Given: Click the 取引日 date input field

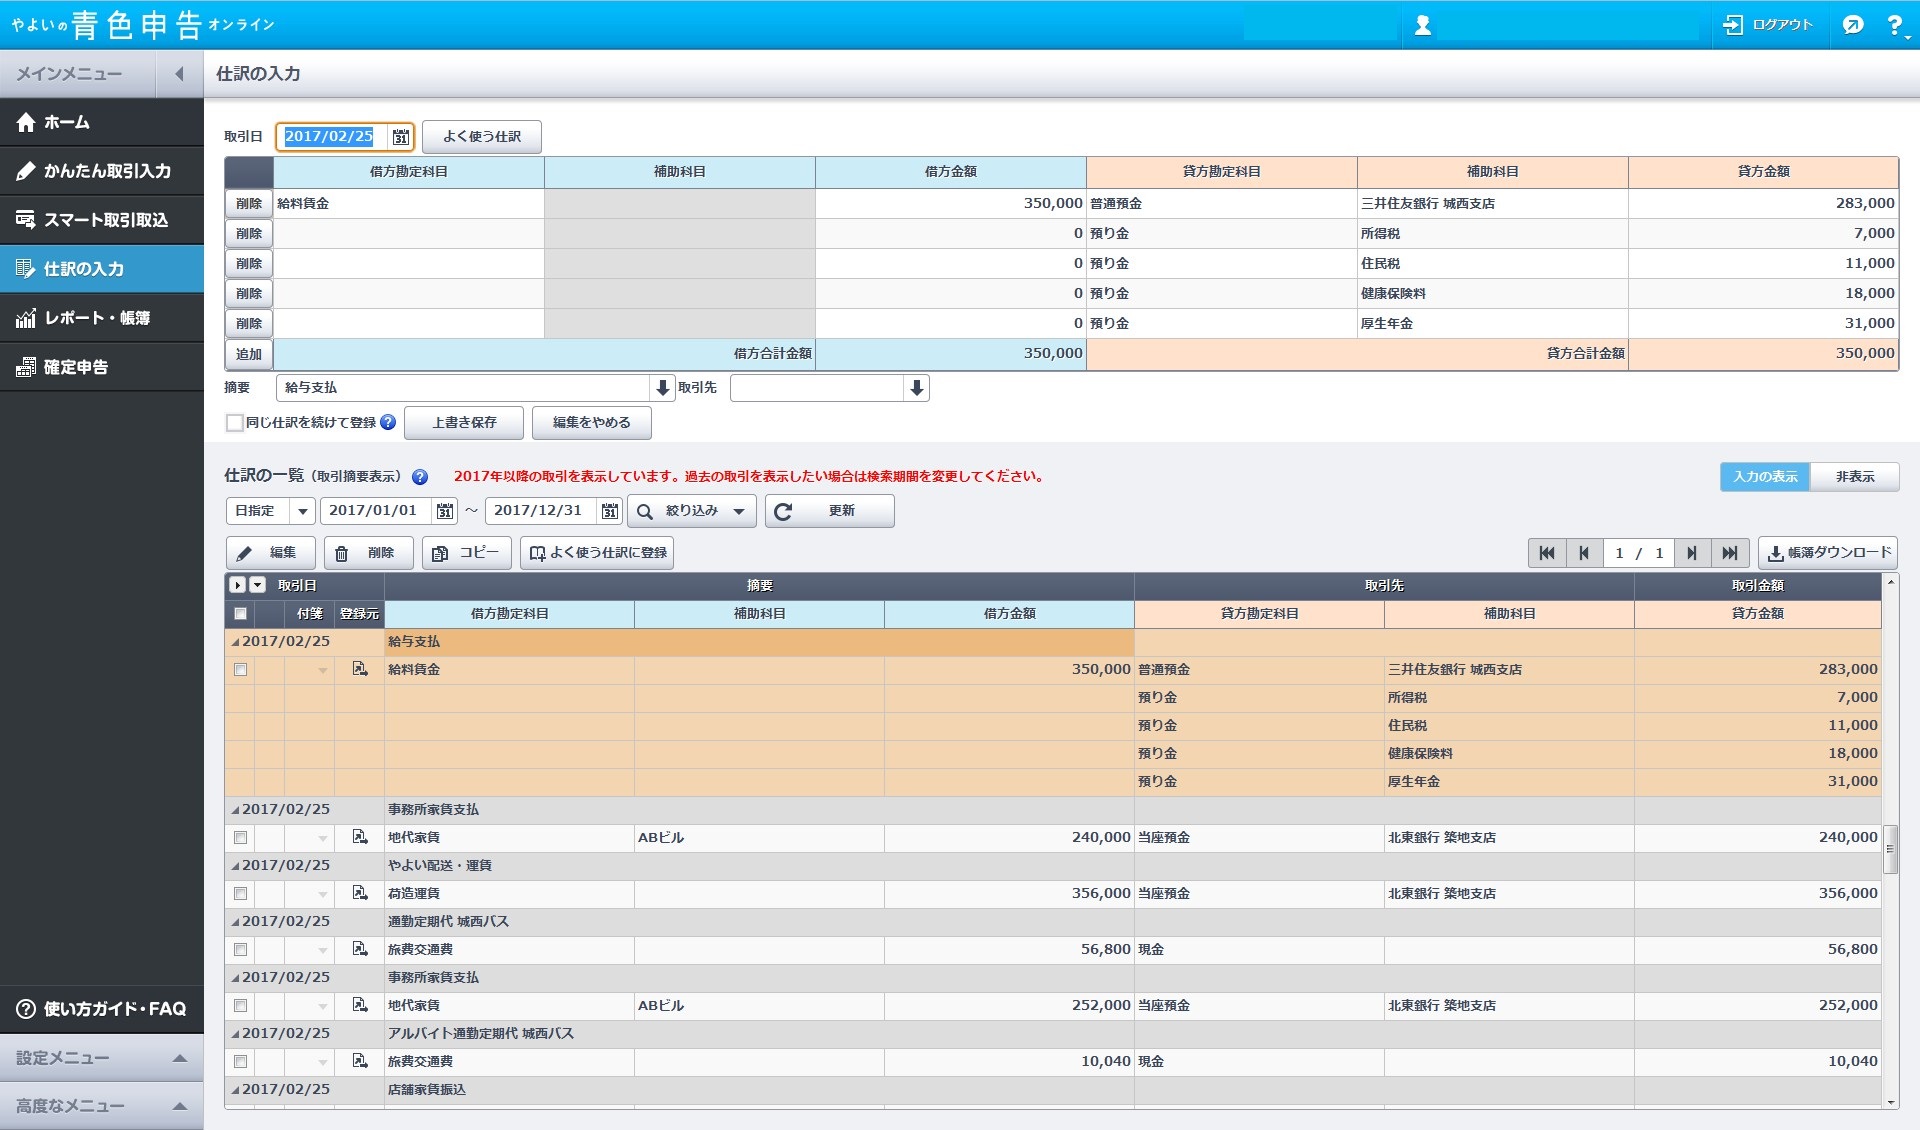Looking at the screenshot, I should point(333,137).
